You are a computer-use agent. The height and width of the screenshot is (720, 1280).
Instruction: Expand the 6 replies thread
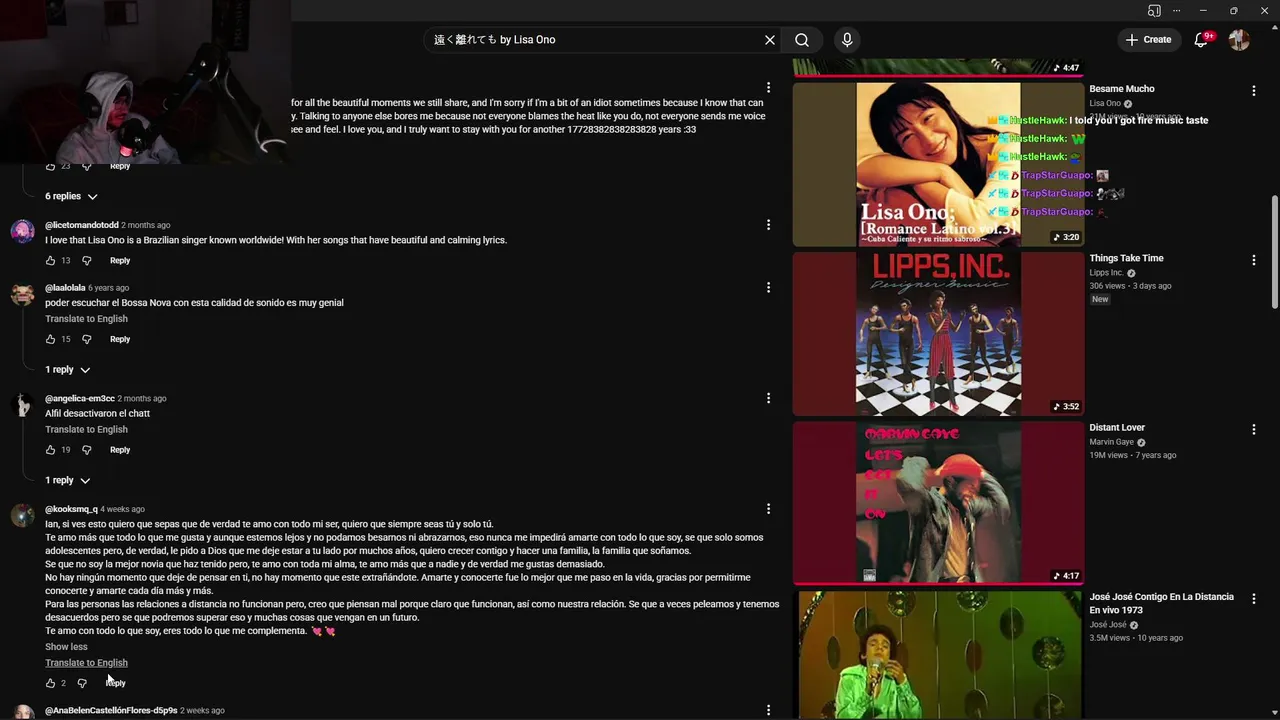71,196
